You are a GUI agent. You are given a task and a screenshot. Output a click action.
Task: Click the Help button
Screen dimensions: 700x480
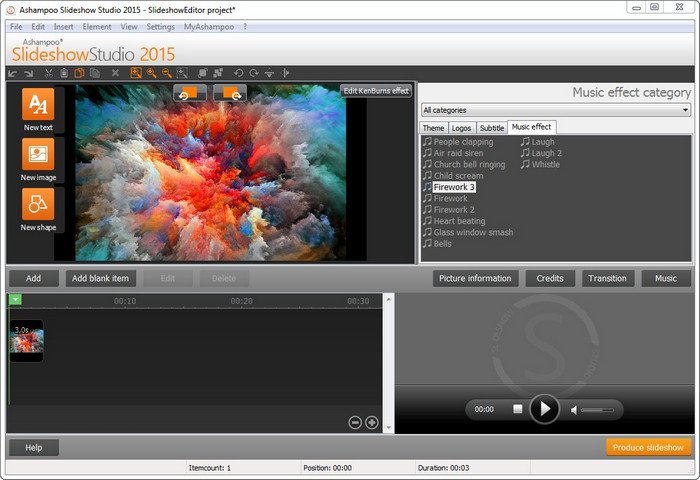click(x=33, y=447)
